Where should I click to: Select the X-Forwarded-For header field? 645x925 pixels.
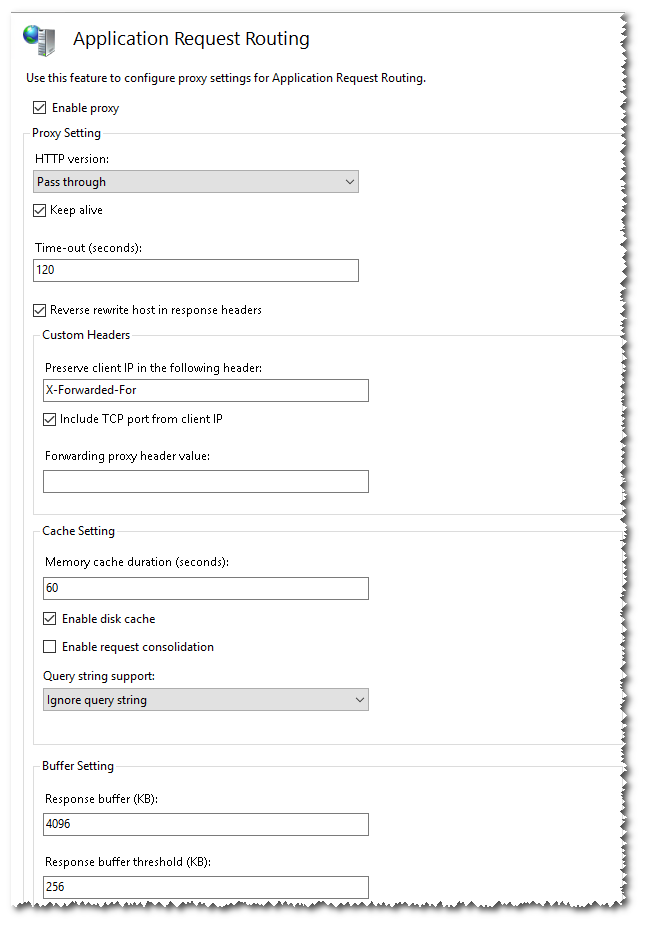205,390
